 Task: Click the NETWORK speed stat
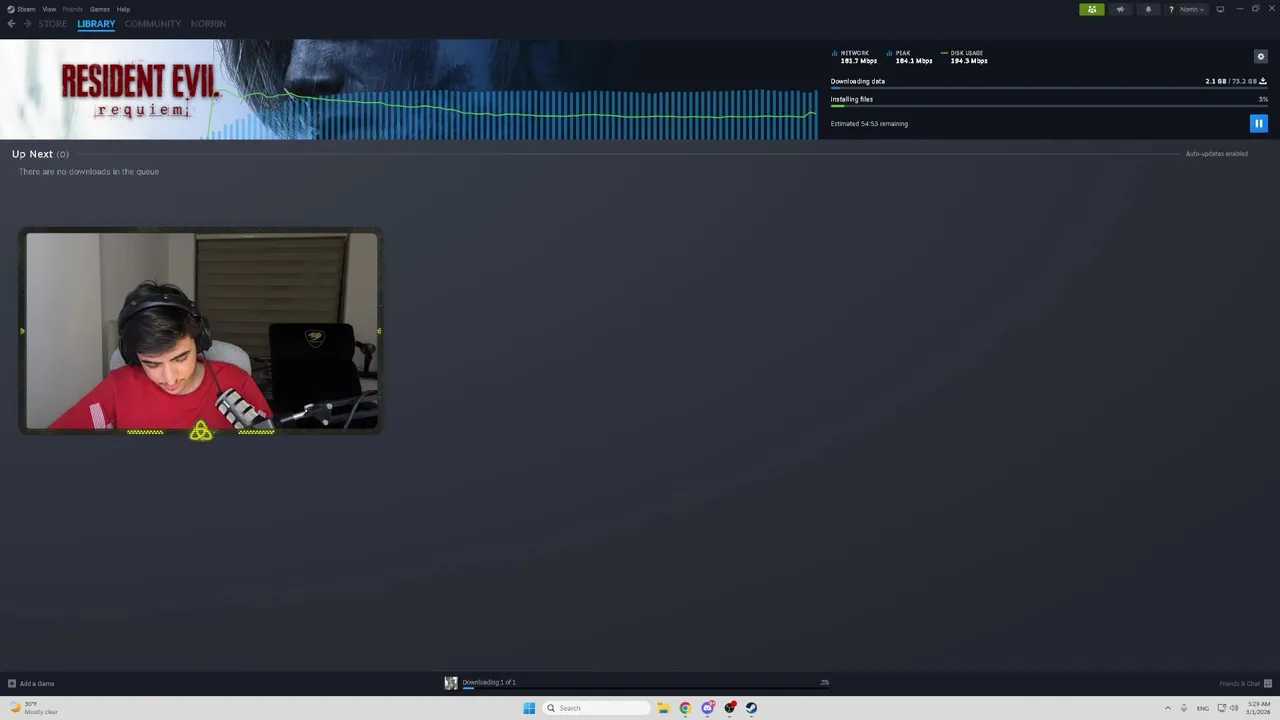tap(855, 57)
